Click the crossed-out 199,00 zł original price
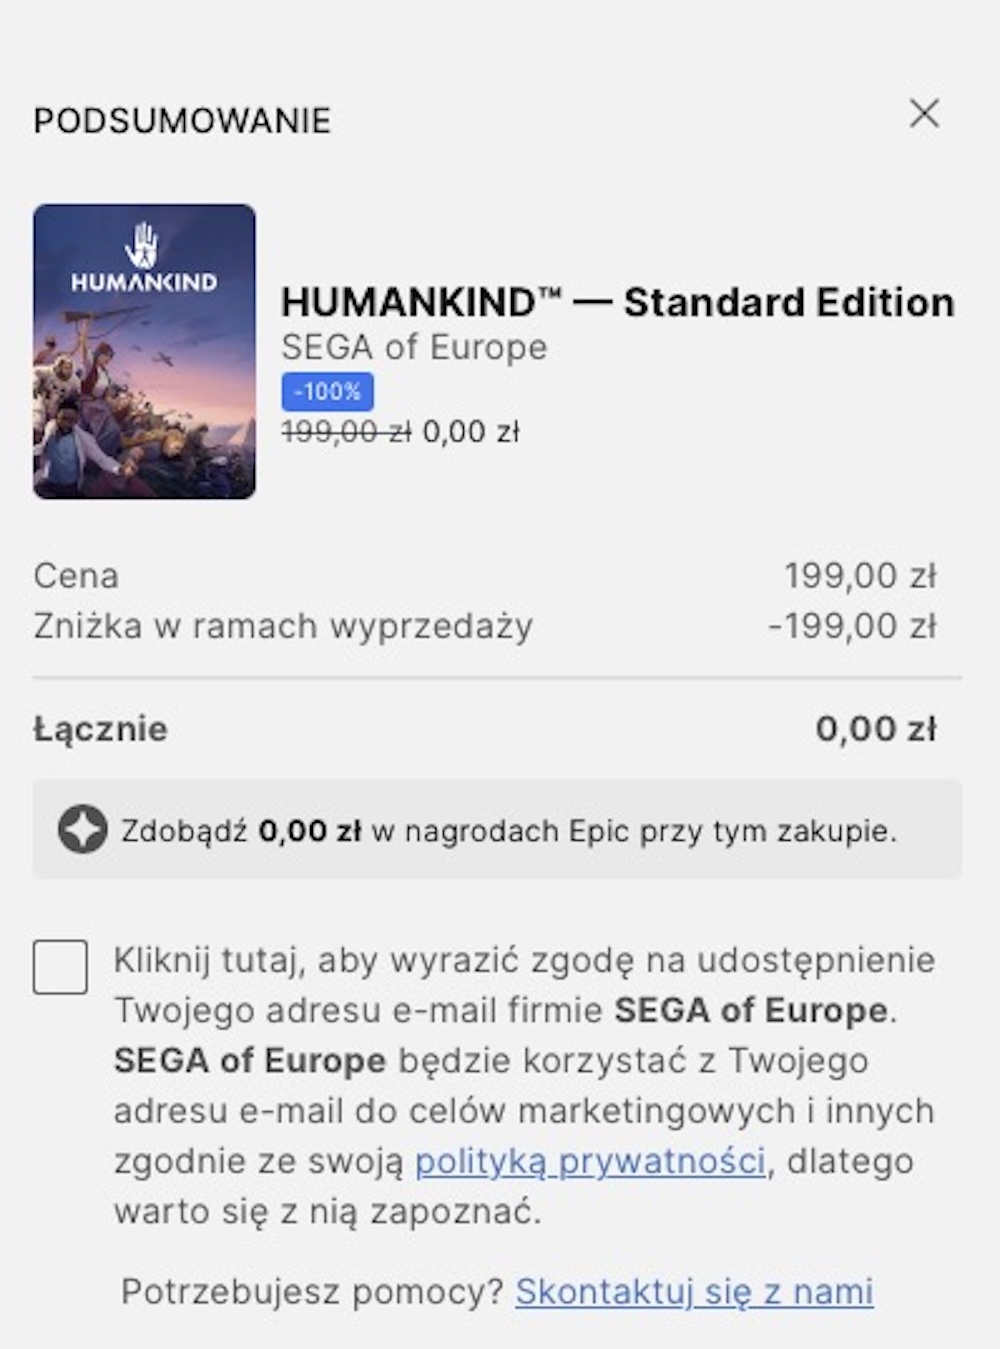The image size is (1000, 1349). click(x=346, y=432)
